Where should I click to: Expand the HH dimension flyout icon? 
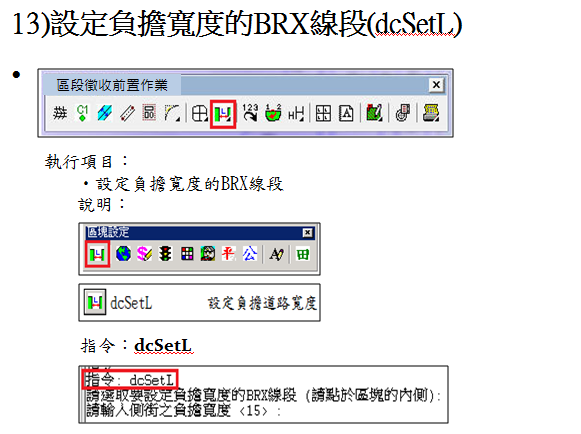pos(296,113)
